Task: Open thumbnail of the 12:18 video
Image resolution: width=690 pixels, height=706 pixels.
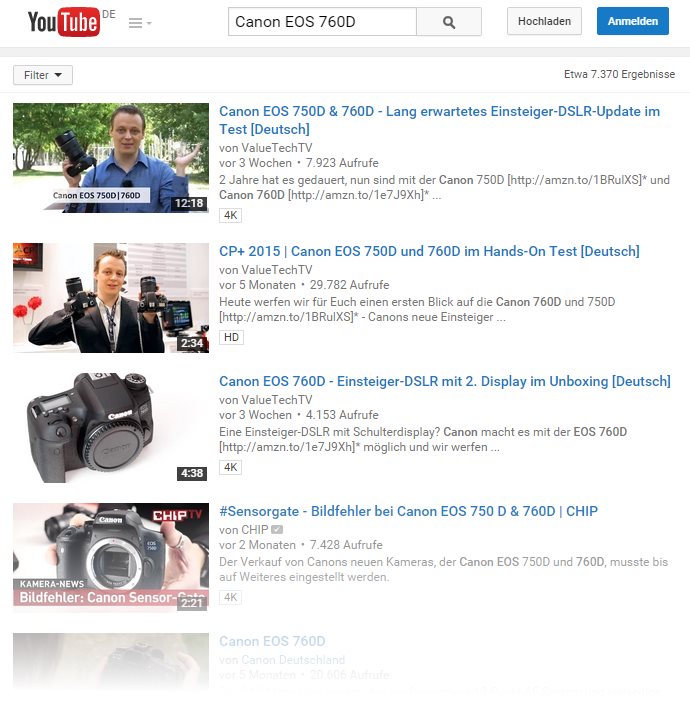Action: pyautogui.click(x=111, y=158)
